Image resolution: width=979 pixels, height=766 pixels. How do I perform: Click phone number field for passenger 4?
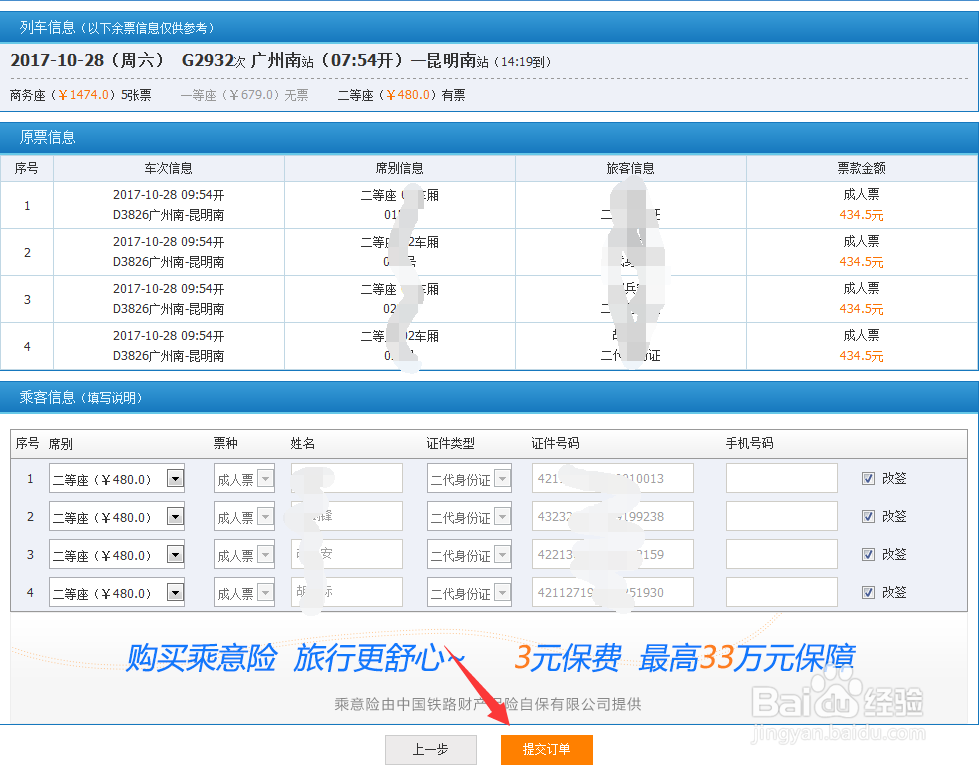point(782,592)
